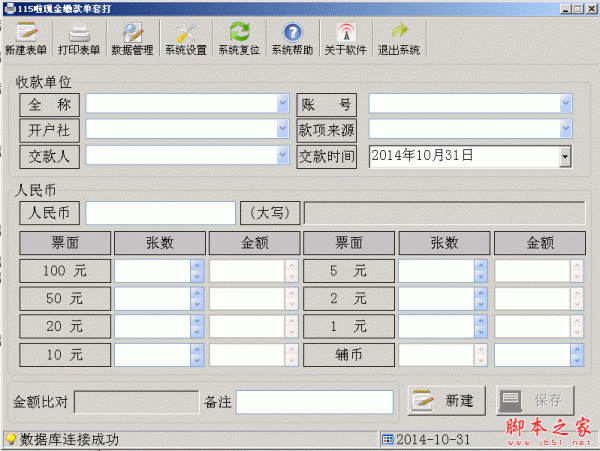The width and height of the screenshot is (600, 451).
Task: Adjust the 2 元 张数 spinner
Action: point(481,299)
